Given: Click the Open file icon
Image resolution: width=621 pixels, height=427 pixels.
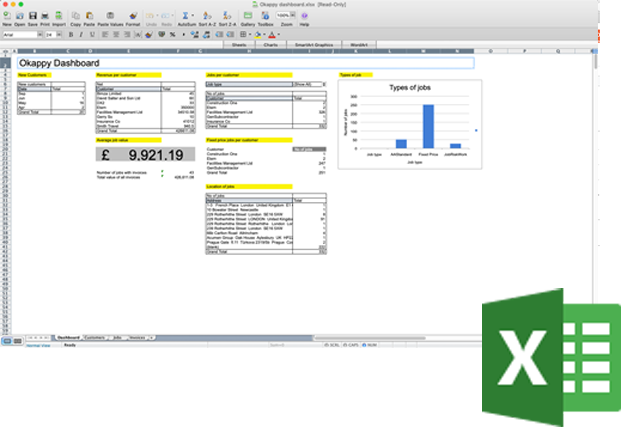Looking at the screenshot, I should 20,16.
